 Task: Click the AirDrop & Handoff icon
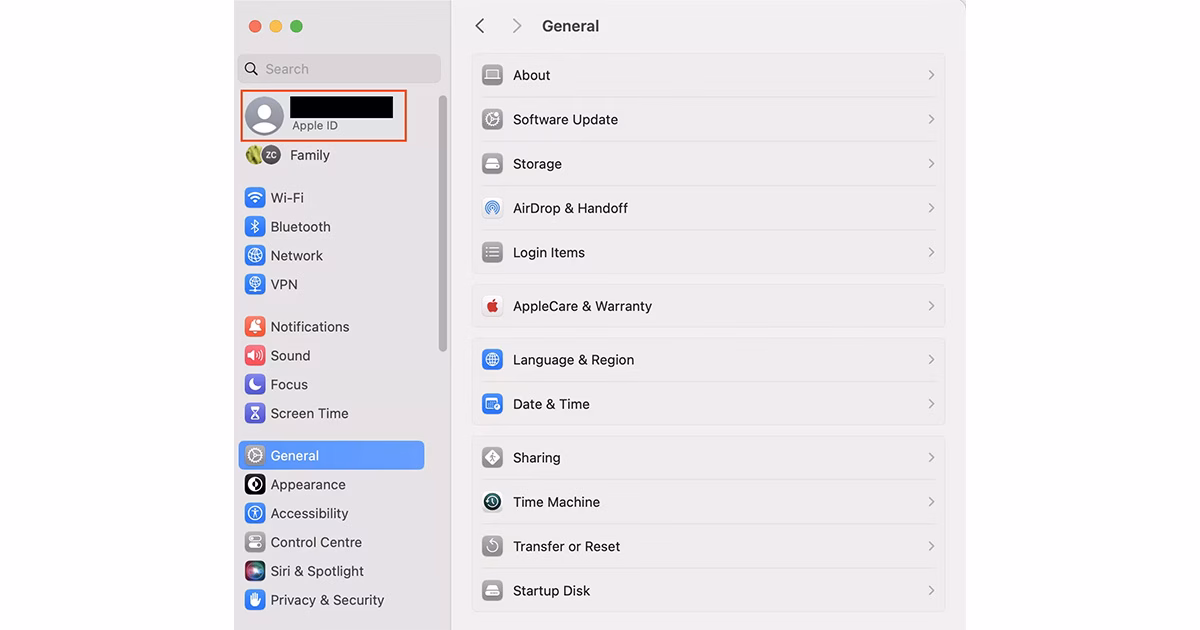coord(492,208)
